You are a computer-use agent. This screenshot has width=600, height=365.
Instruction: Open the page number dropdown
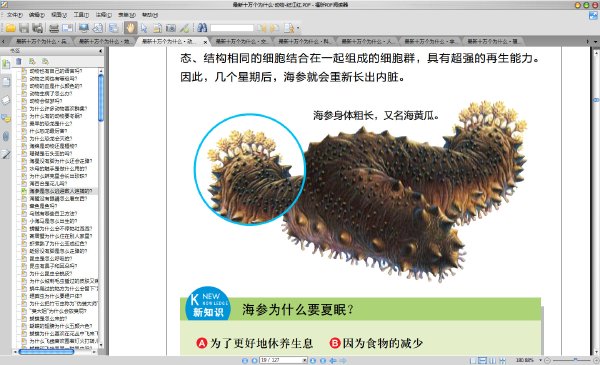point(305,360)
